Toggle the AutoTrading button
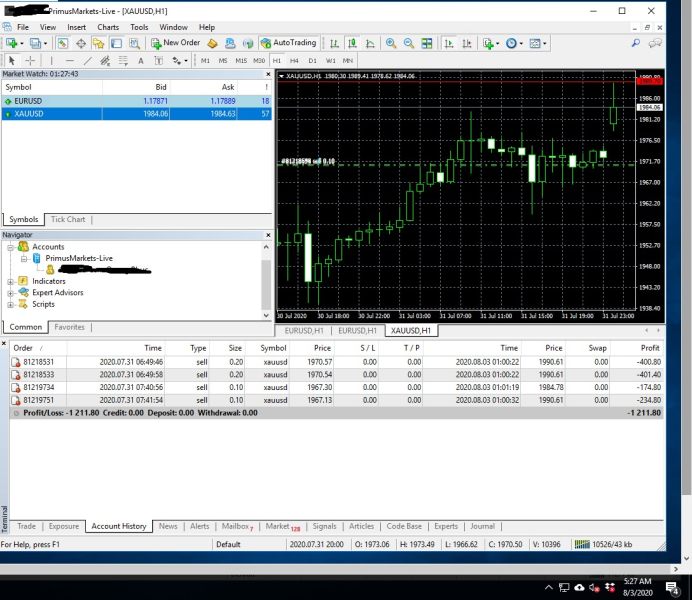This screenshot has height=600, width=692. click(x=288, y=43)
